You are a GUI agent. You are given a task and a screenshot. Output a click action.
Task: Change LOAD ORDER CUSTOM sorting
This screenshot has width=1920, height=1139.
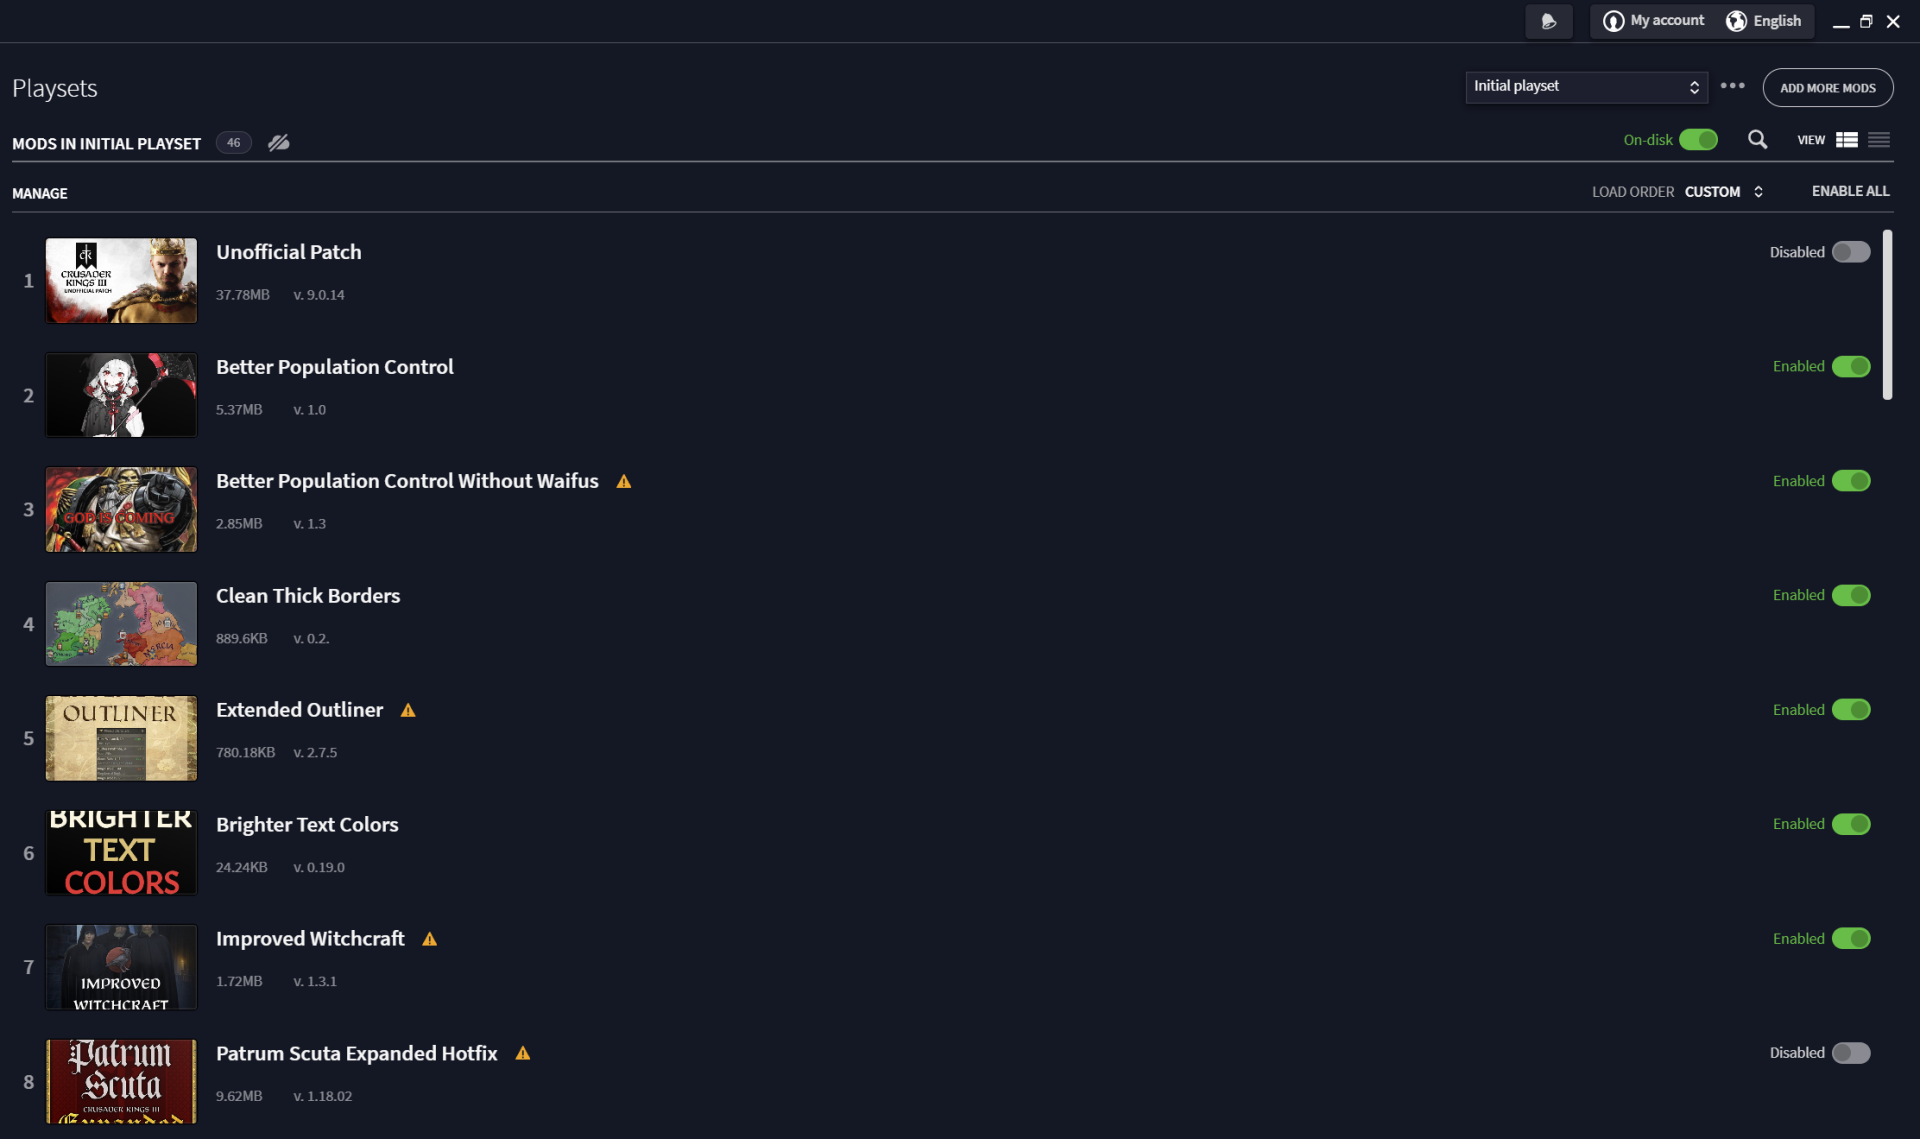(x=1723, y=192)
